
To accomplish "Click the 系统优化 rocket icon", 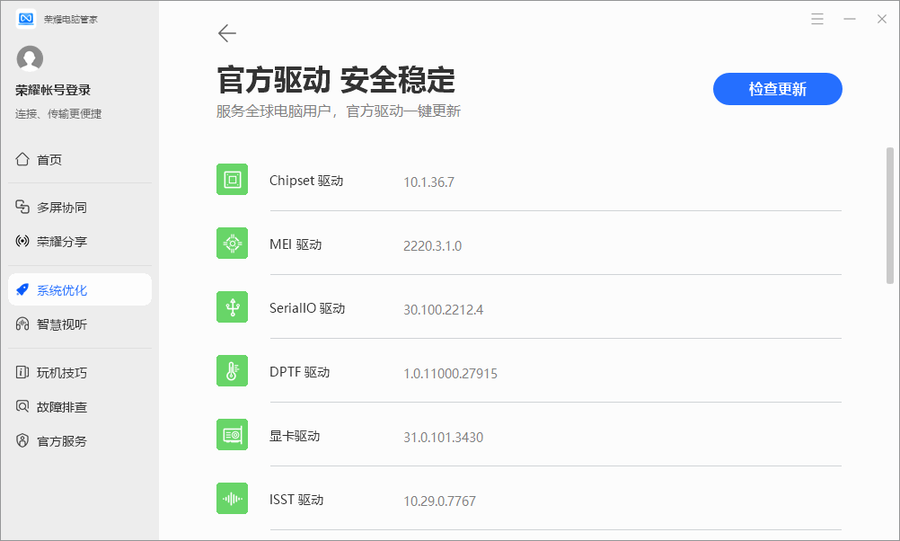I will click(x=22, y=290).
